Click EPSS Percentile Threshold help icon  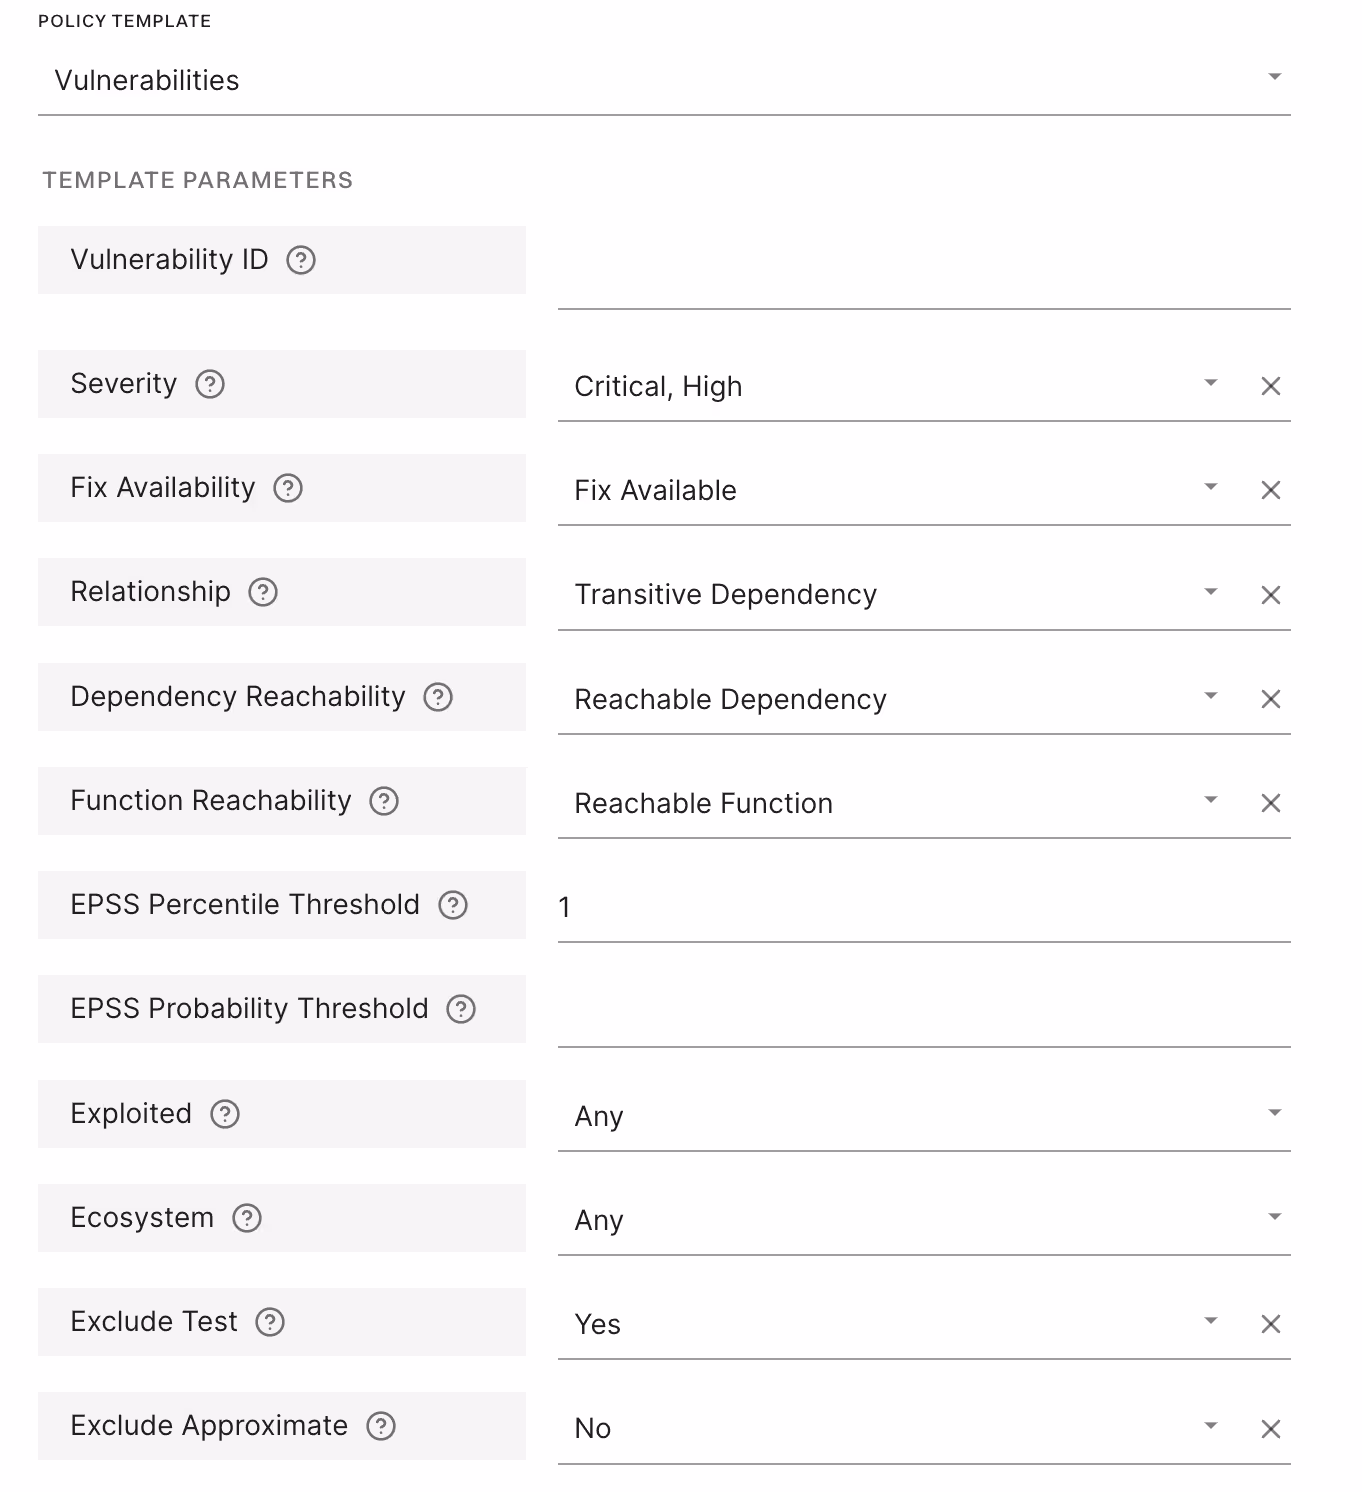453,905
